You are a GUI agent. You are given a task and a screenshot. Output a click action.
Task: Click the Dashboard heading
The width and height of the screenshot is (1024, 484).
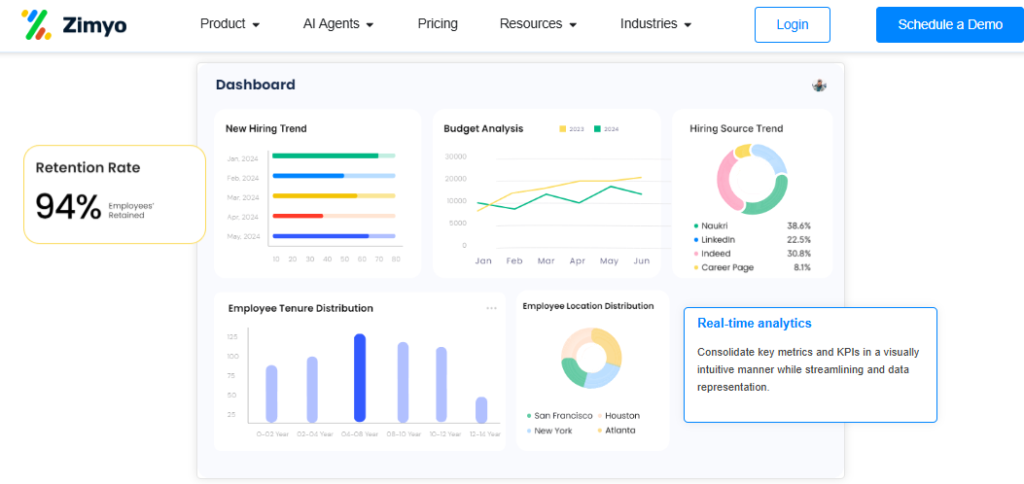[255, 85]
